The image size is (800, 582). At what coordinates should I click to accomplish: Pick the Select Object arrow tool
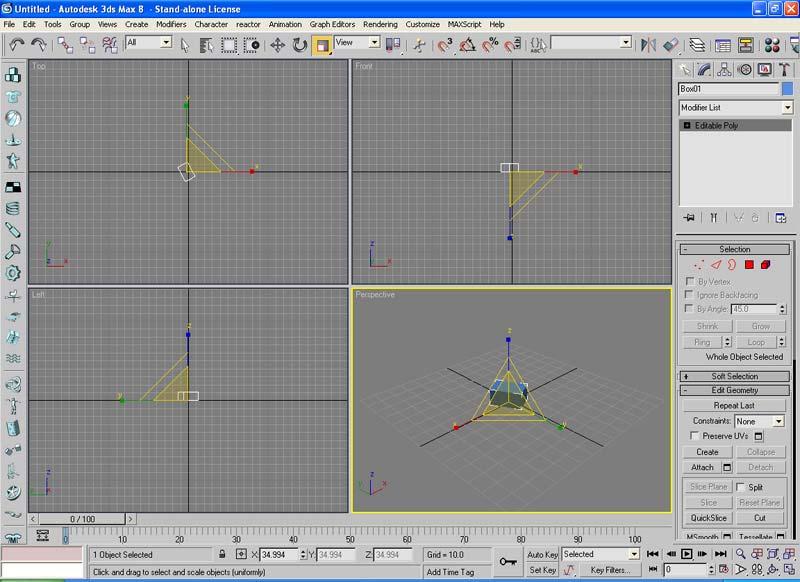pyautogui.click(x=185, y=45)
